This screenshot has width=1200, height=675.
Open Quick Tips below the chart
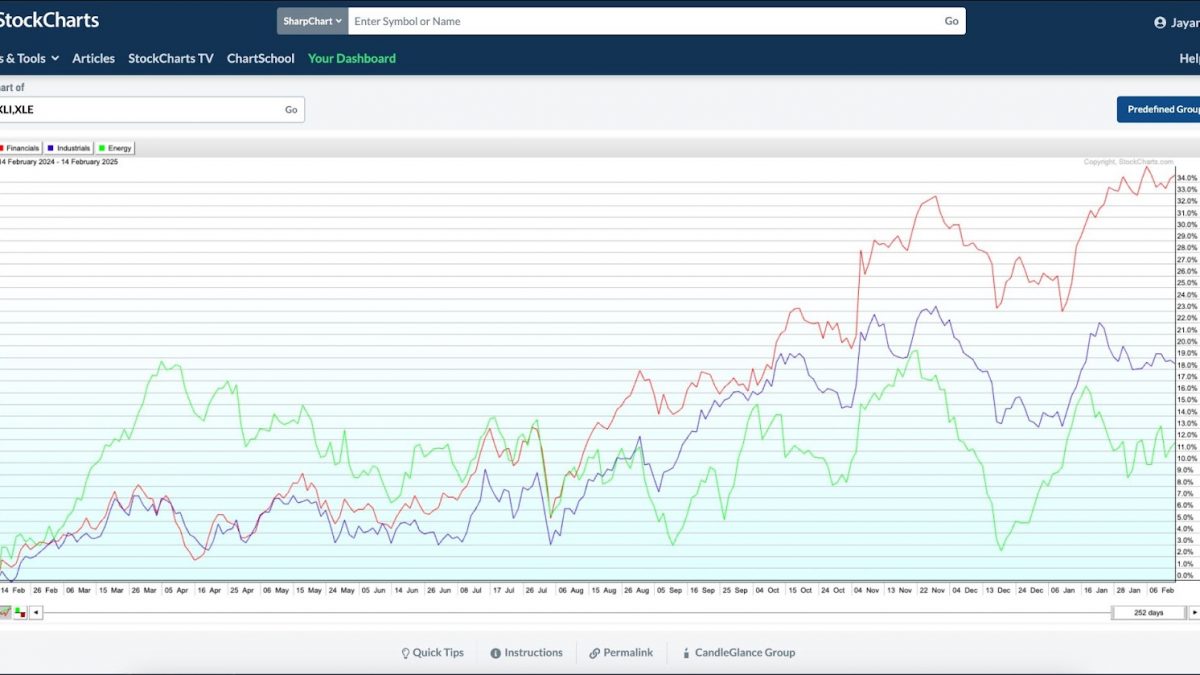[x=433, y=653]
